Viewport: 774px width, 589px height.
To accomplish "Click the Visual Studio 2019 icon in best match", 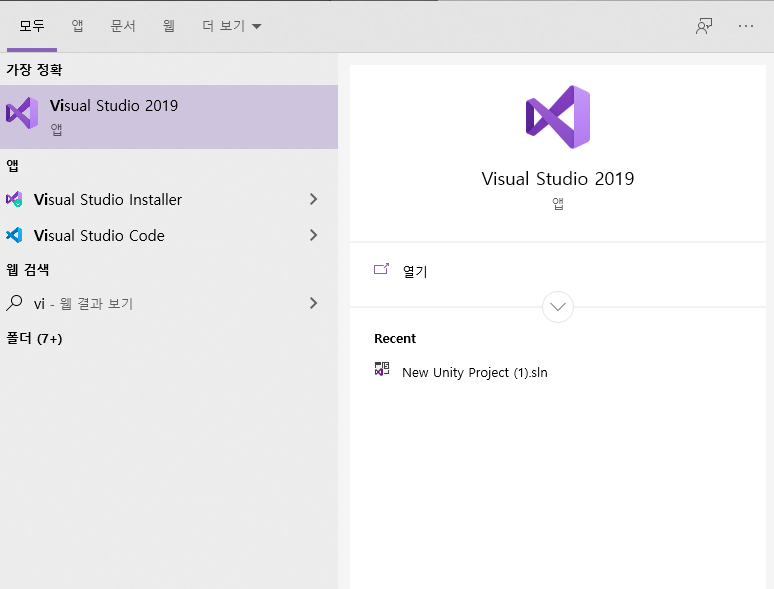I will (x=22, y=113).
